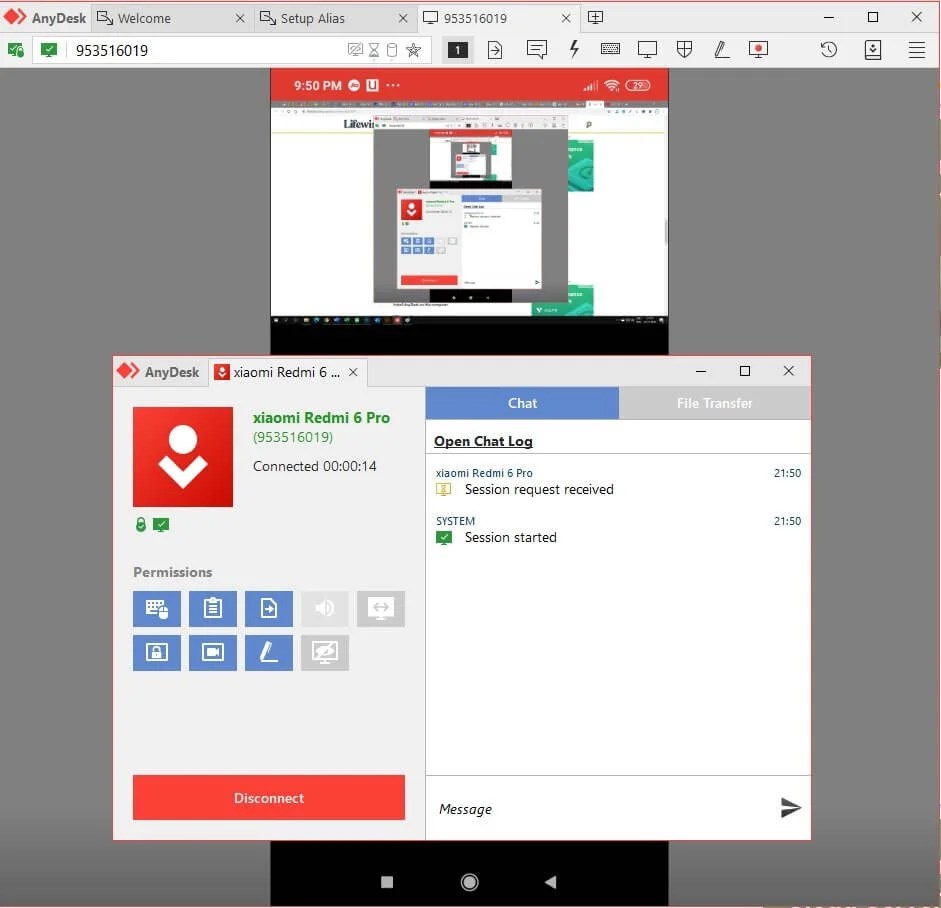Open Chat Log link
Screen dimensions: 941x908
click(483, 441)
